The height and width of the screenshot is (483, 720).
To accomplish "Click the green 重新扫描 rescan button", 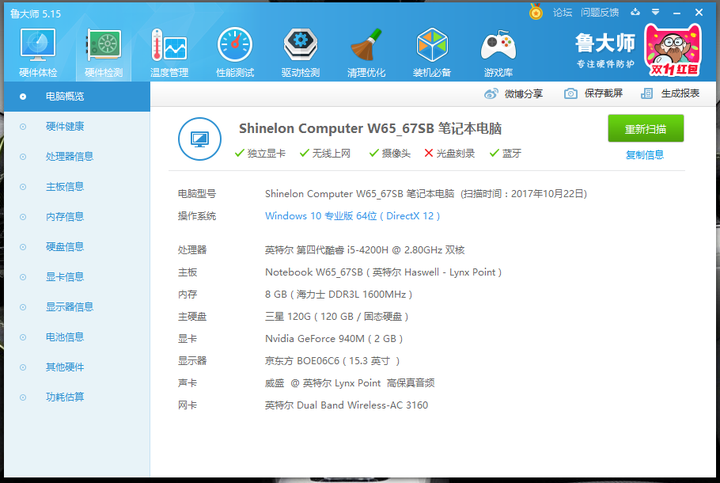I will (x=646, y=129).
